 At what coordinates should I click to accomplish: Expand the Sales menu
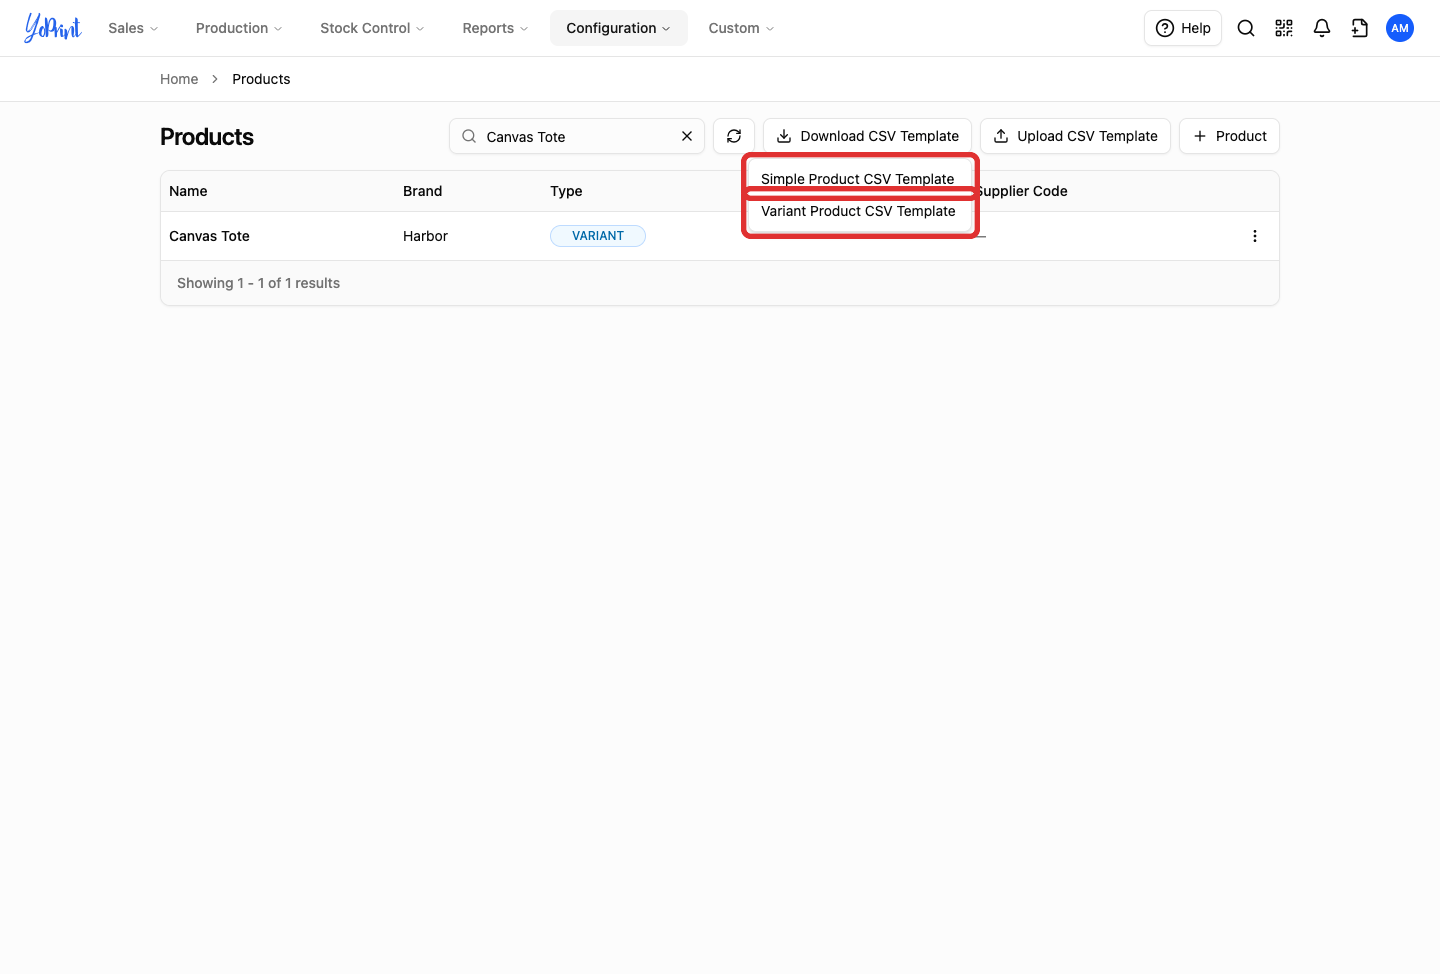[x=133, y=28]
